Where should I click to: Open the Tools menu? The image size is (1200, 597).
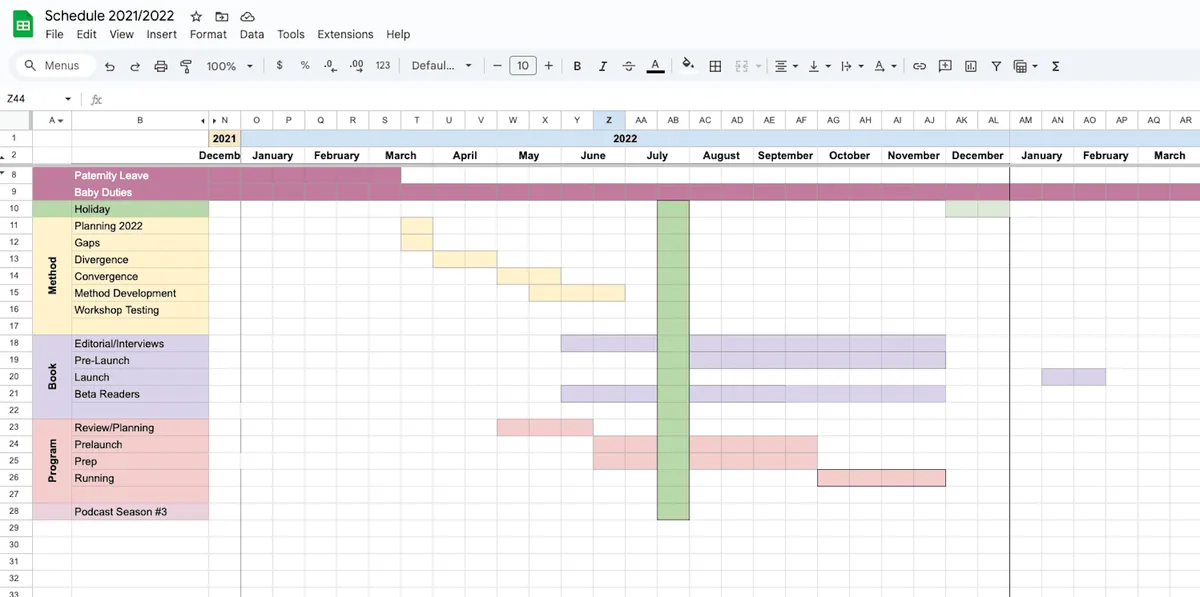pyautogui.click(x=291, y=34)
